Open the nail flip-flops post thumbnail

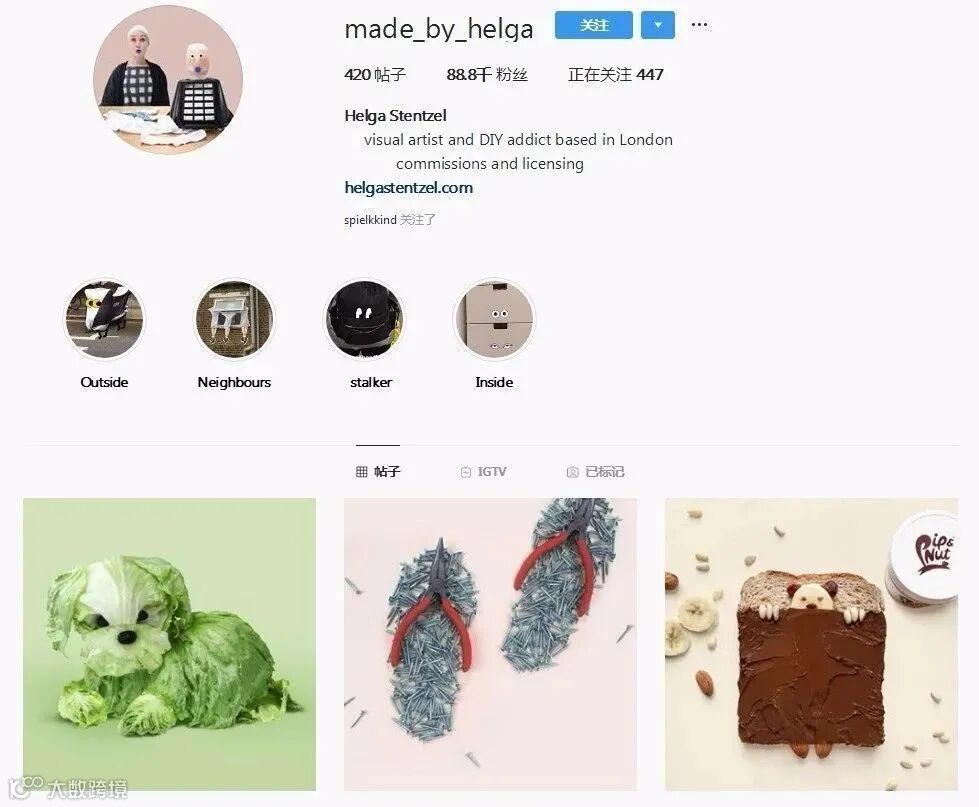[x=490, y=644]
